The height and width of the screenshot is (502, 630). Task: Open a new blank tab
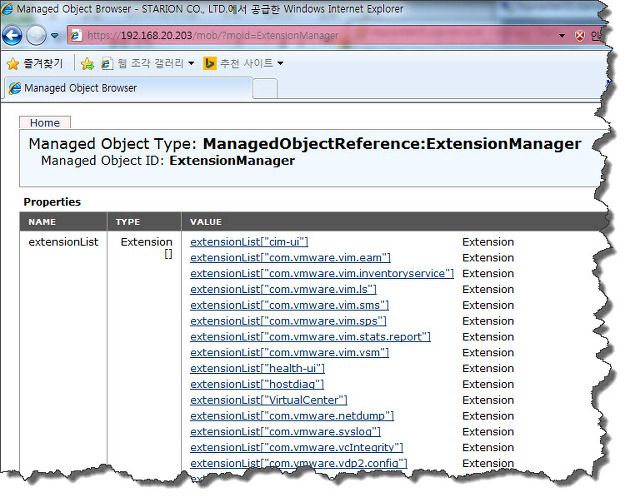click(265, 89)
